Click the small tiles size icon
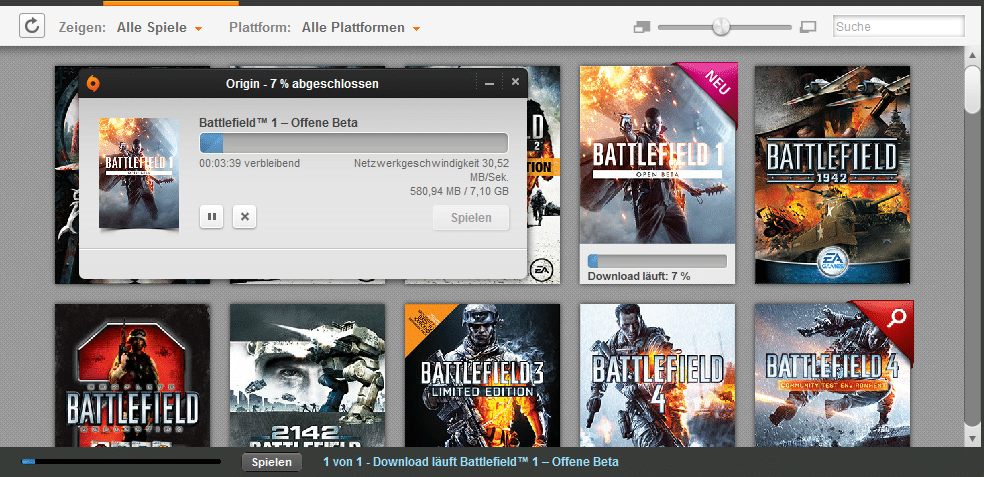The height and width of the screenshot is (477, 984). coord(642,27)
